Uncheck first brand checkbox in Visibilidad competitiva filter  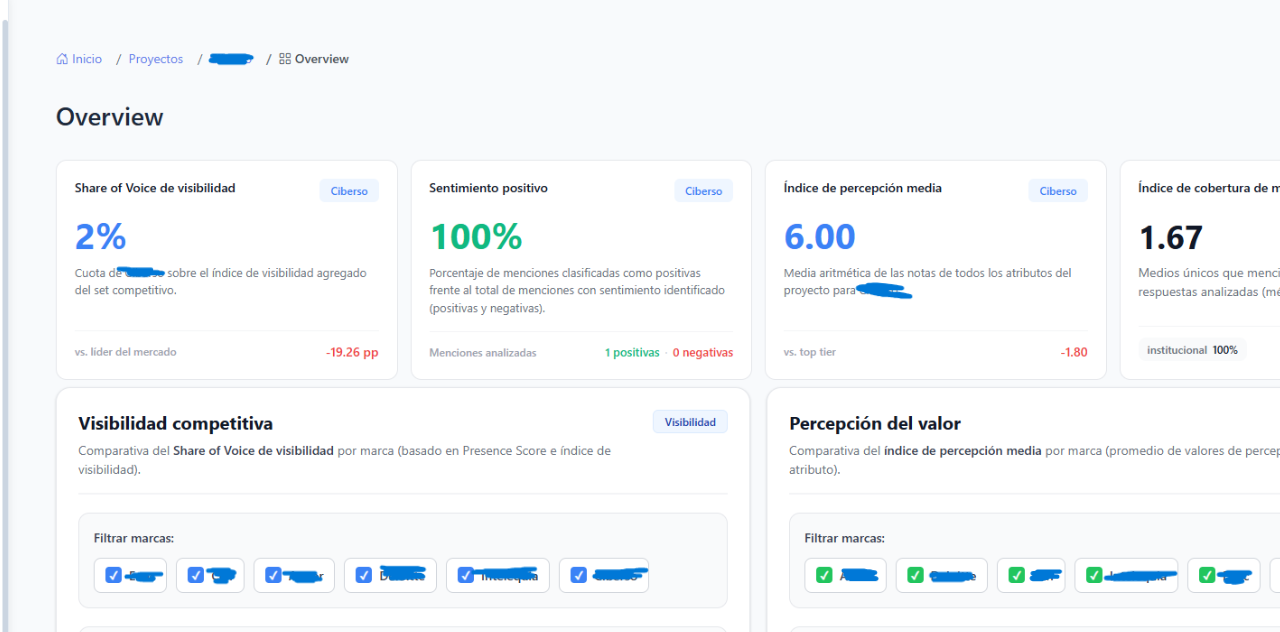113,575
